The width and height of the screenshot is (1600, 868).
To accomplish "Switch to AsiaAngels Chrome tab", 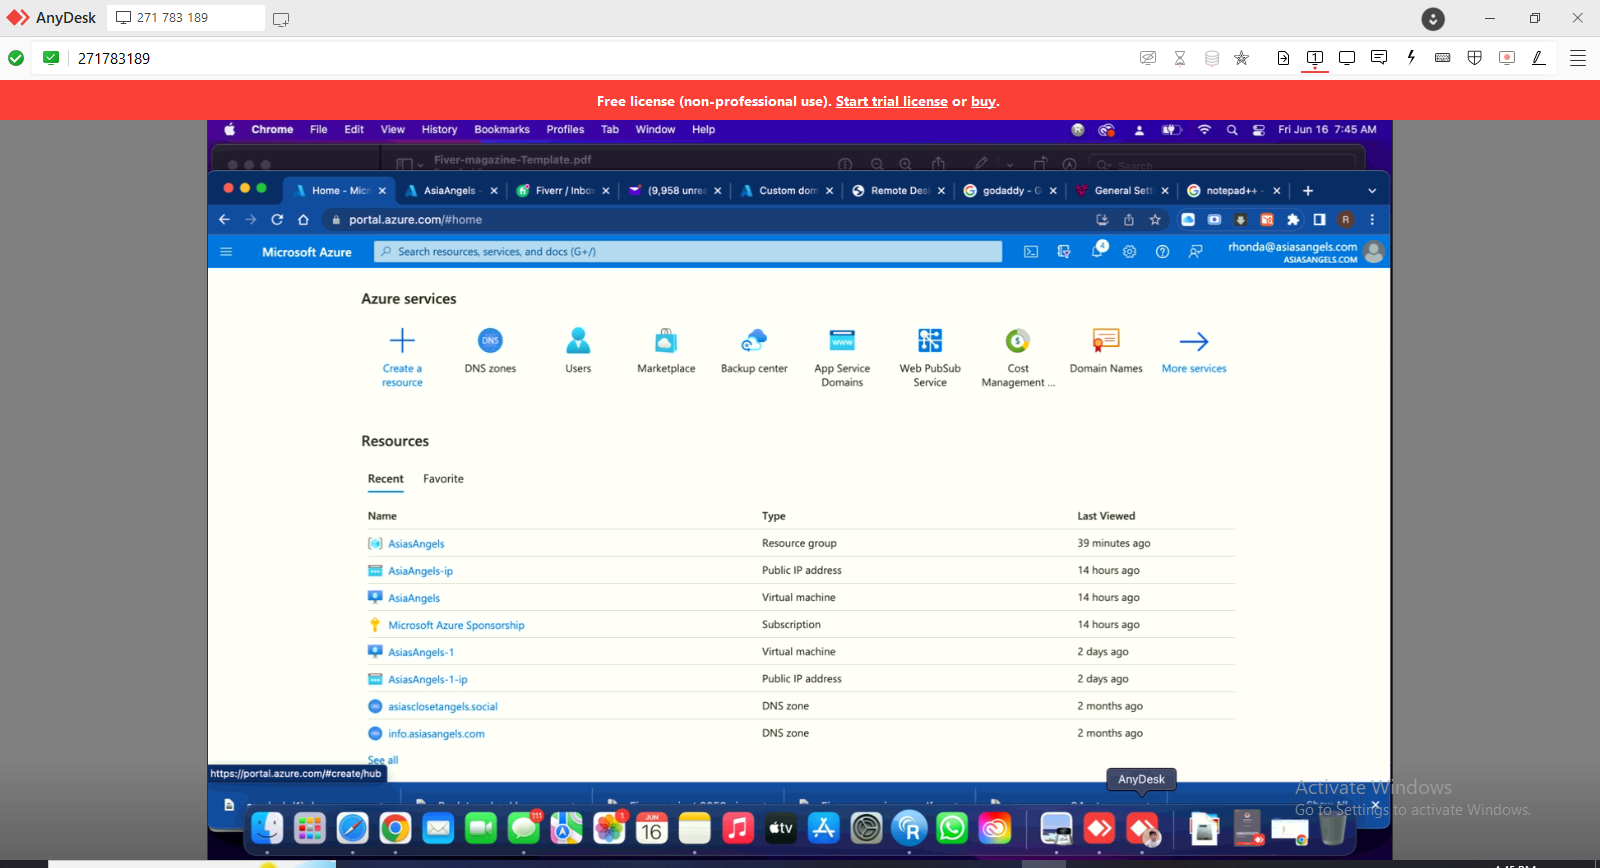I will (451, 191).
